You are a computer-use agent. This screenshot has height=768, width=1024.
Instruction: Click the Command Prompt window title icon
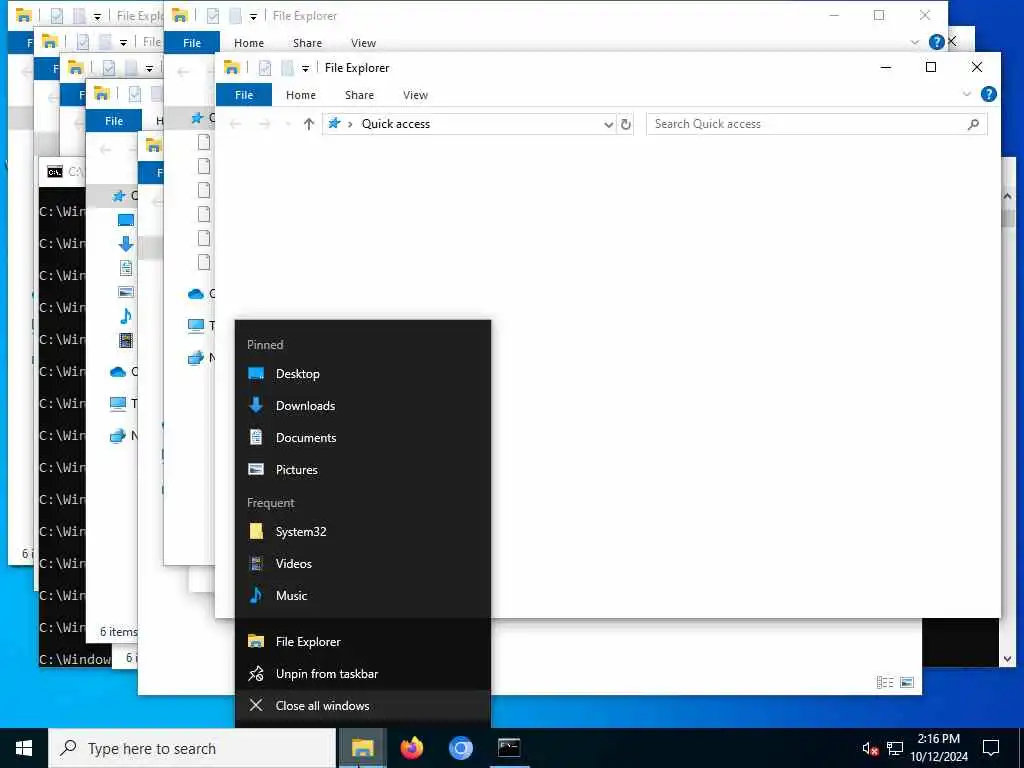click(55, 172)
